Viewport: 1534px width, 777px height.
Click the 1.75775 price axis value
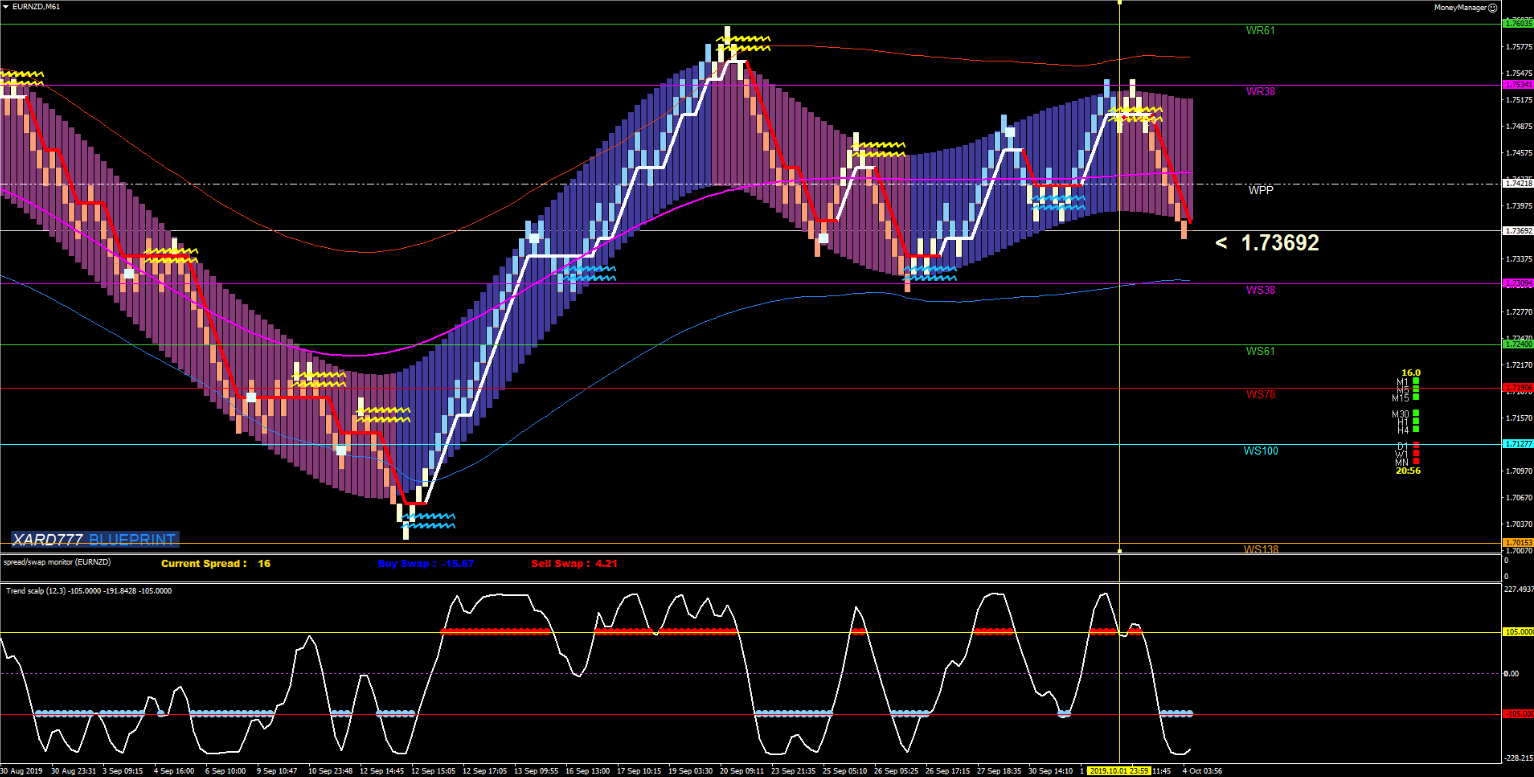point(1518,46)
